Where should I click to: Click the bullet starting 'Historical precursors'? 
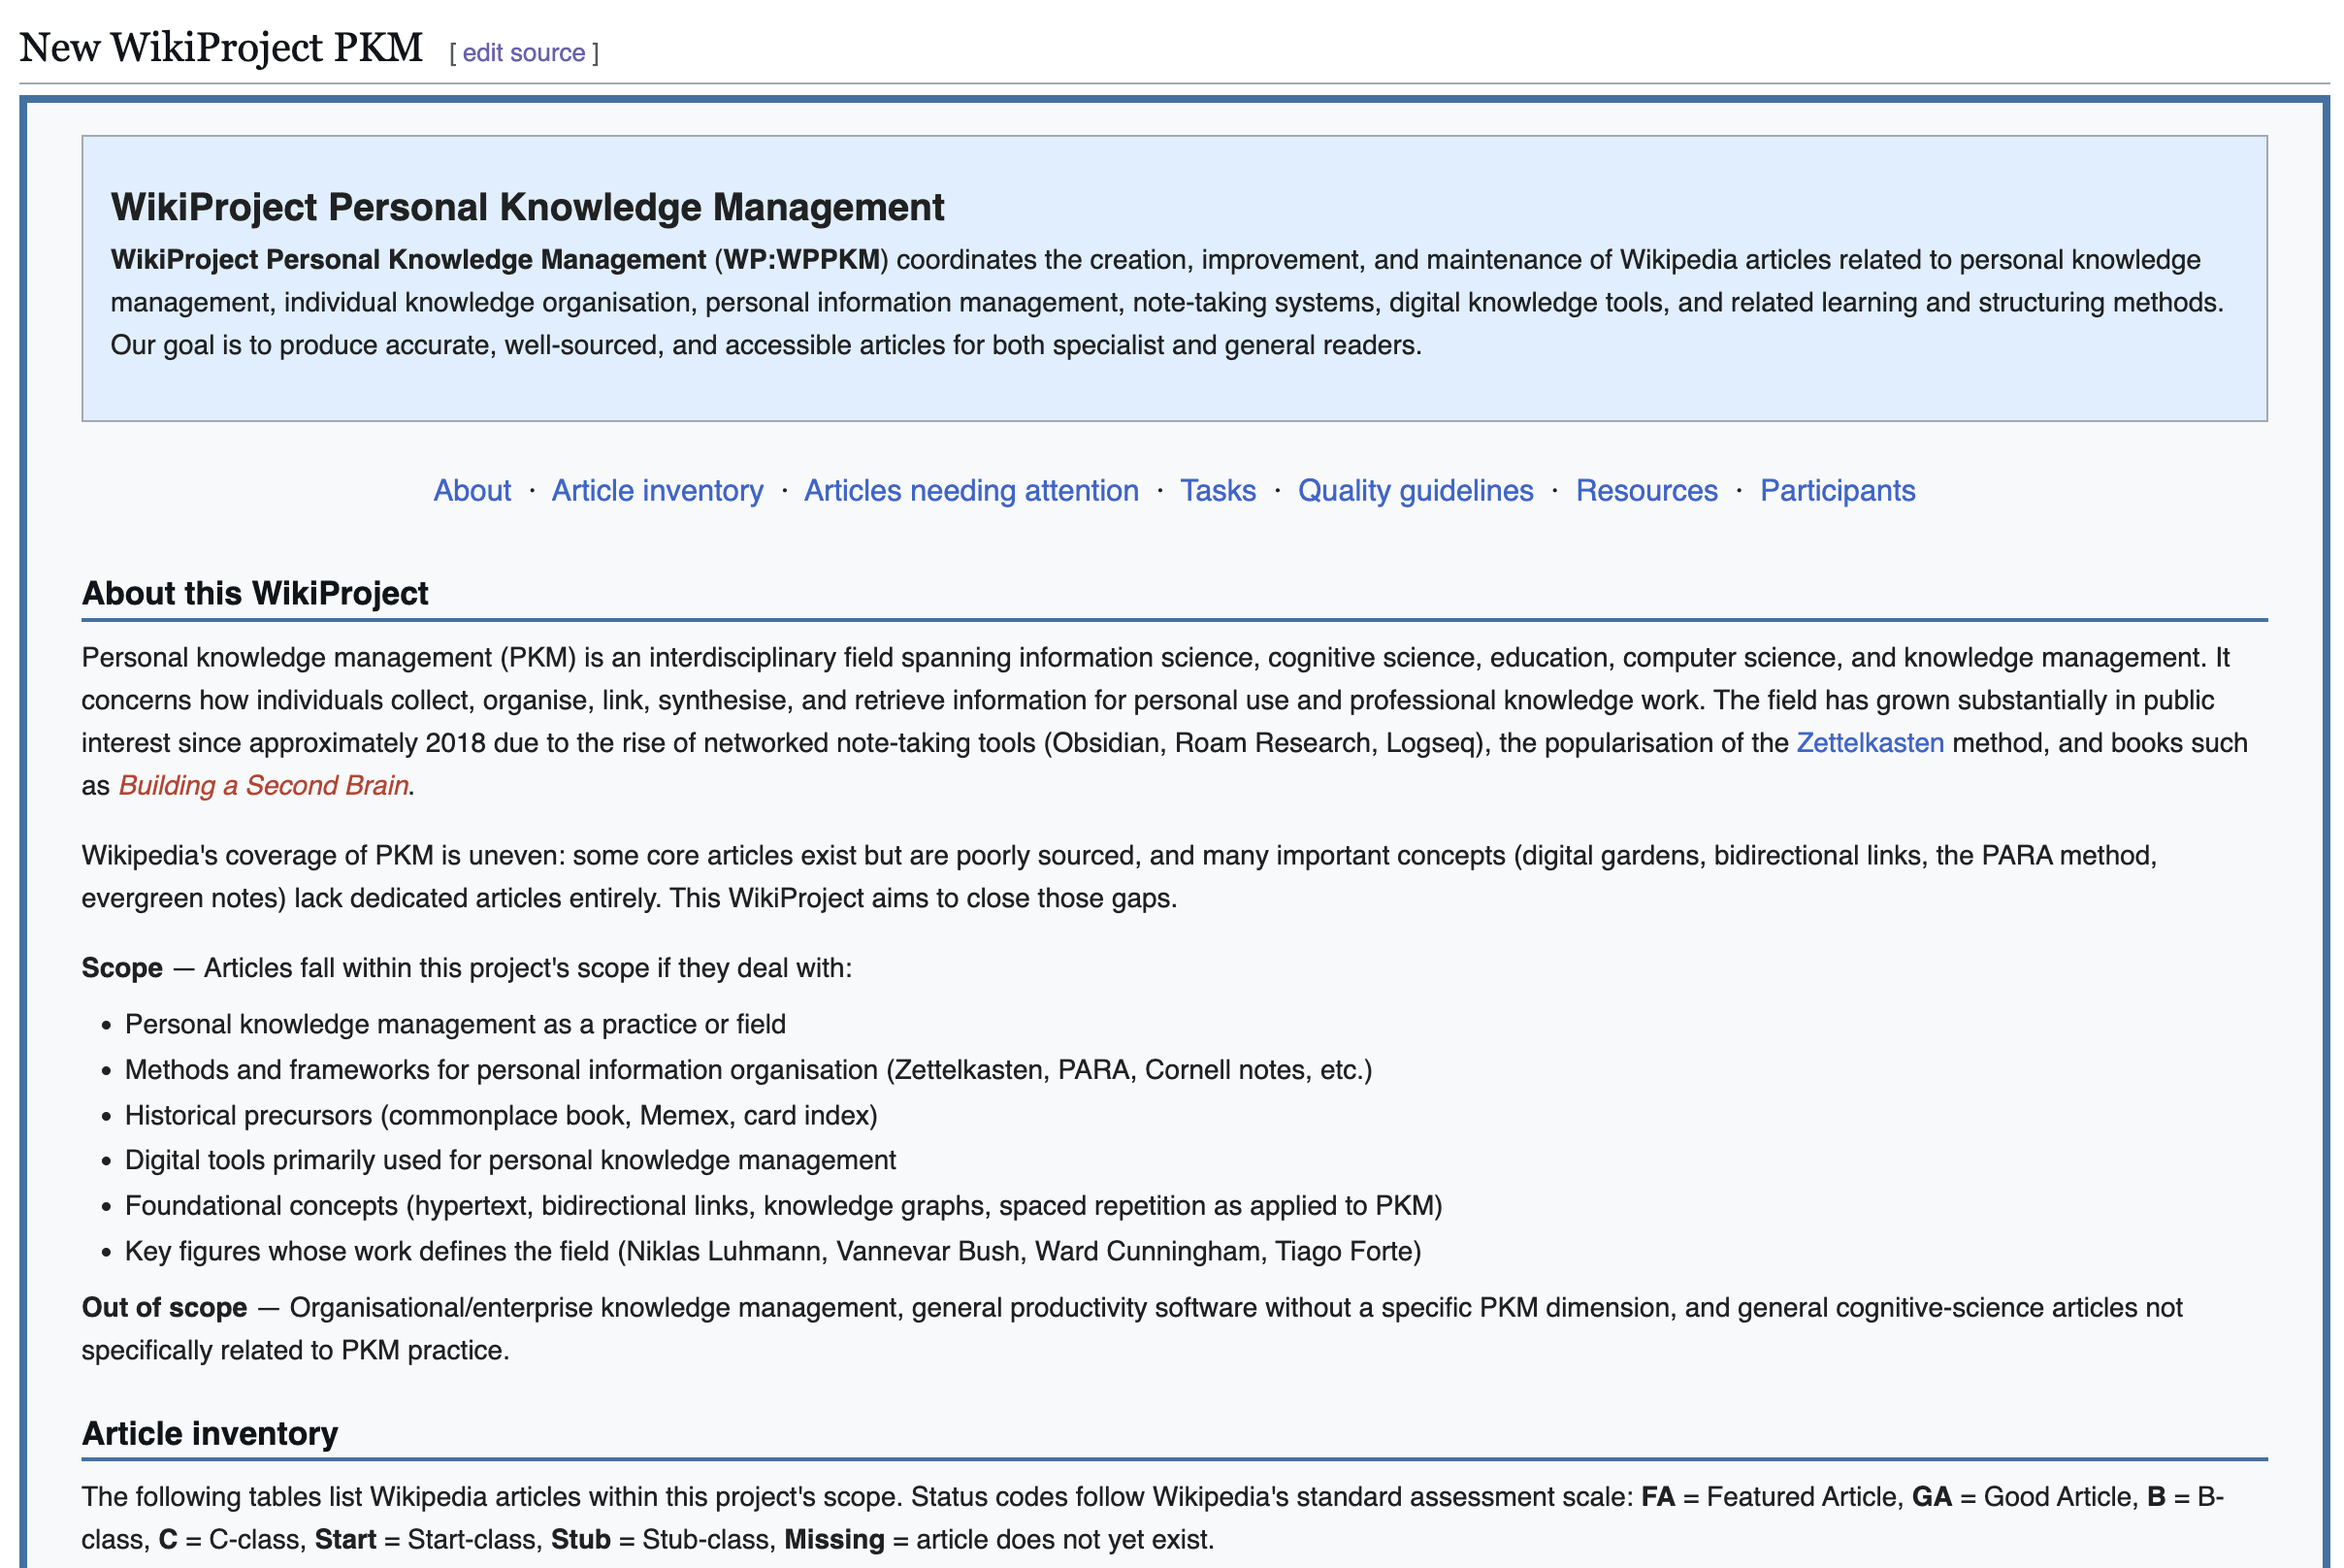tap(501, 1115)
